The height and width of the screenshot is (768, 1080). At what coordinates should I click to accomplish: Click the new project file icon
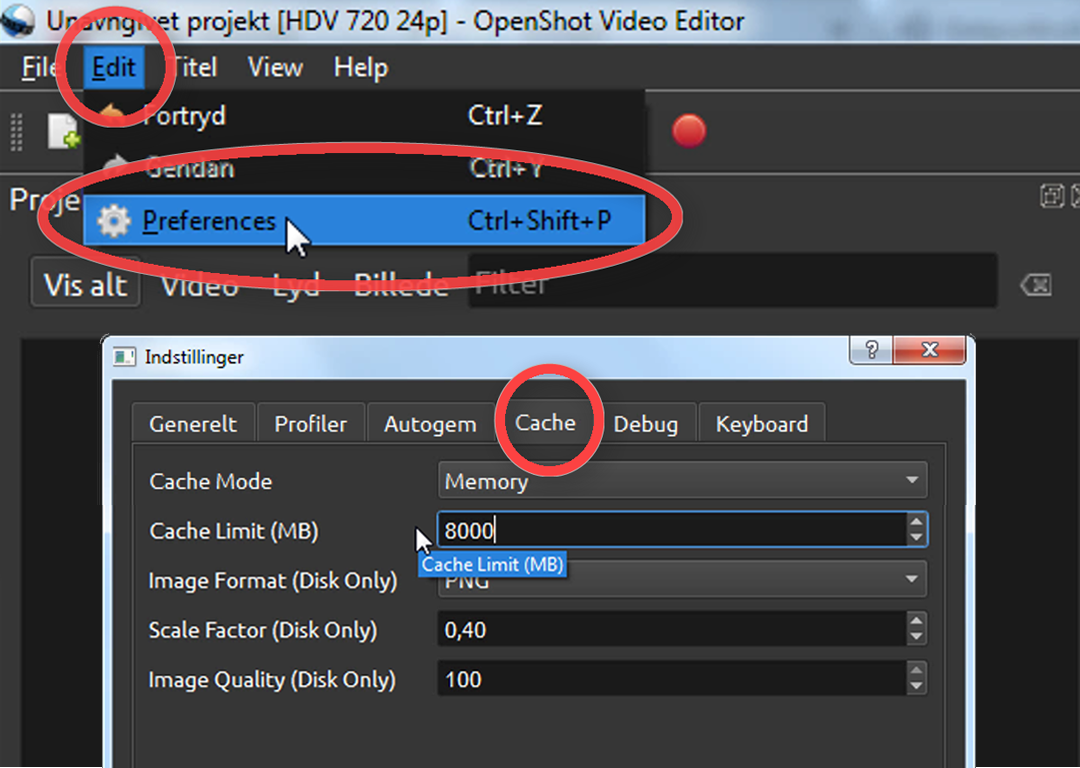coord(63,131)
